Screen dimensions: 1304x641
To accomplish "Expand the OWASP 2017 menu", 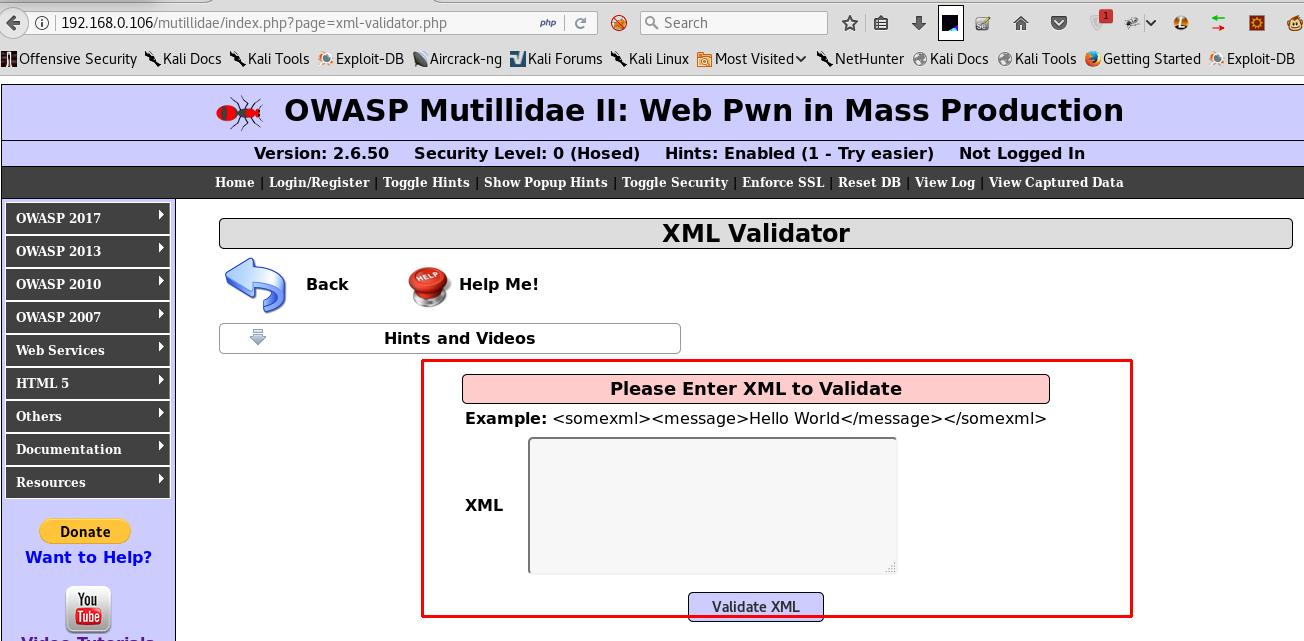I will click(x=88, y=218).
